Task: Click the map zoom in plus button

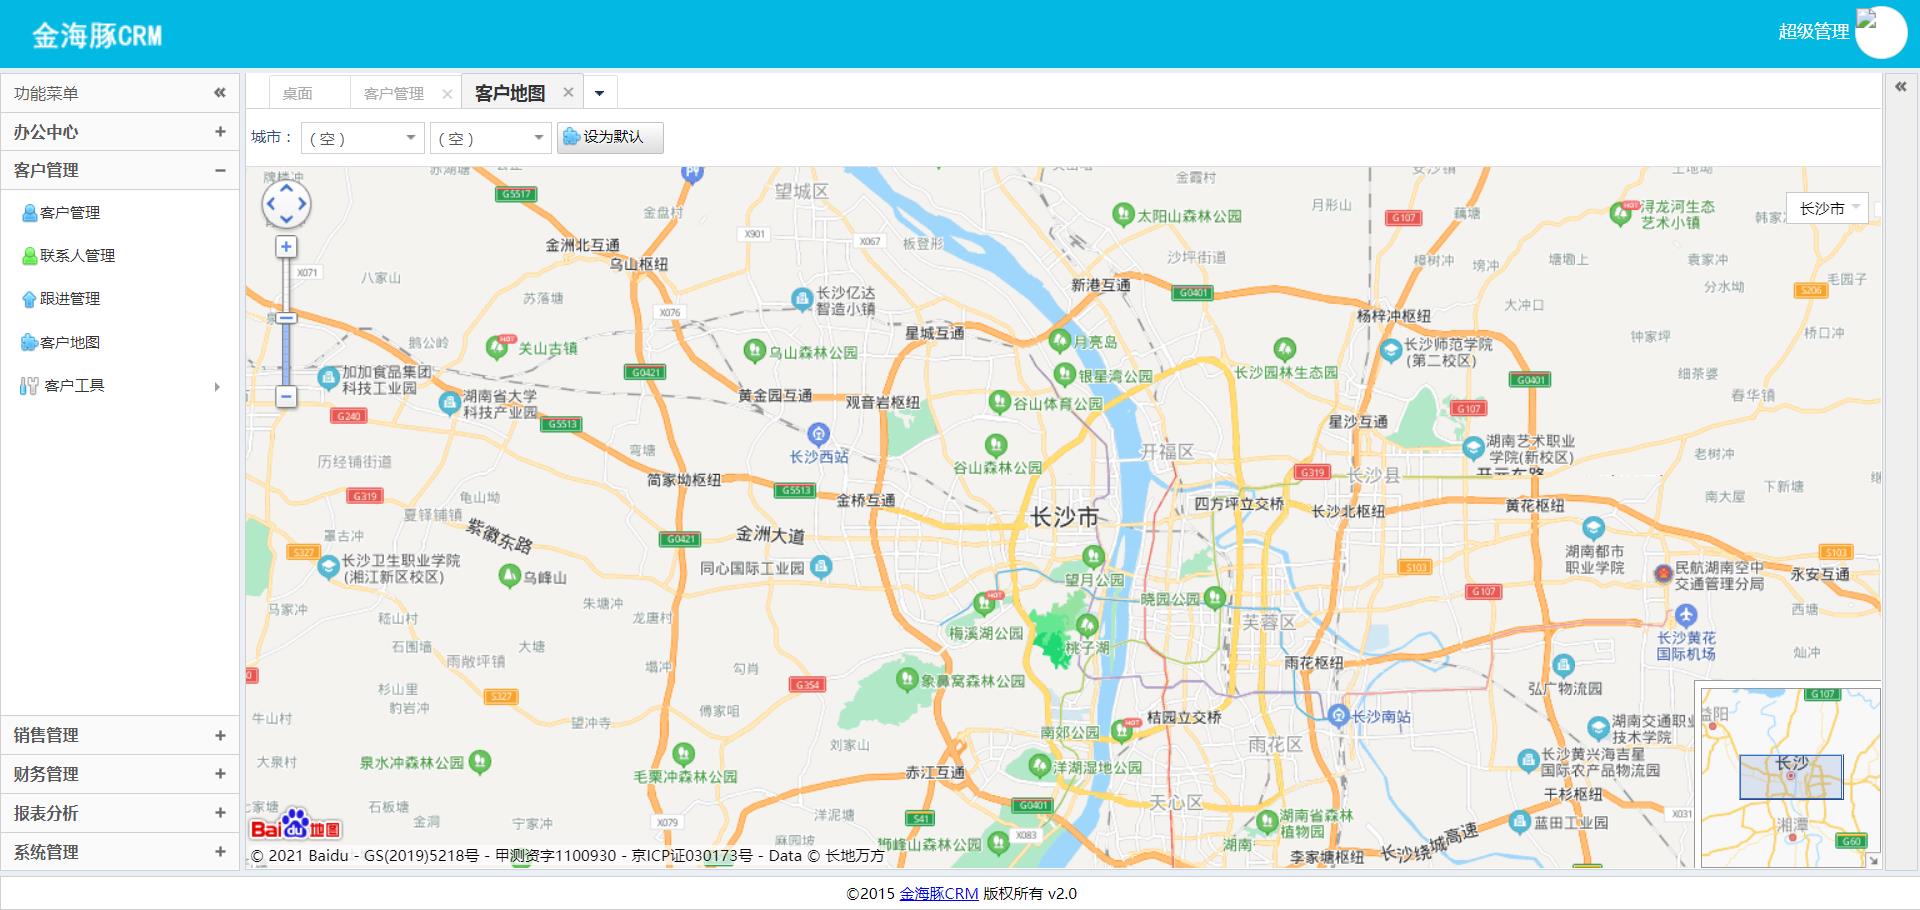Action: (286, 247)
